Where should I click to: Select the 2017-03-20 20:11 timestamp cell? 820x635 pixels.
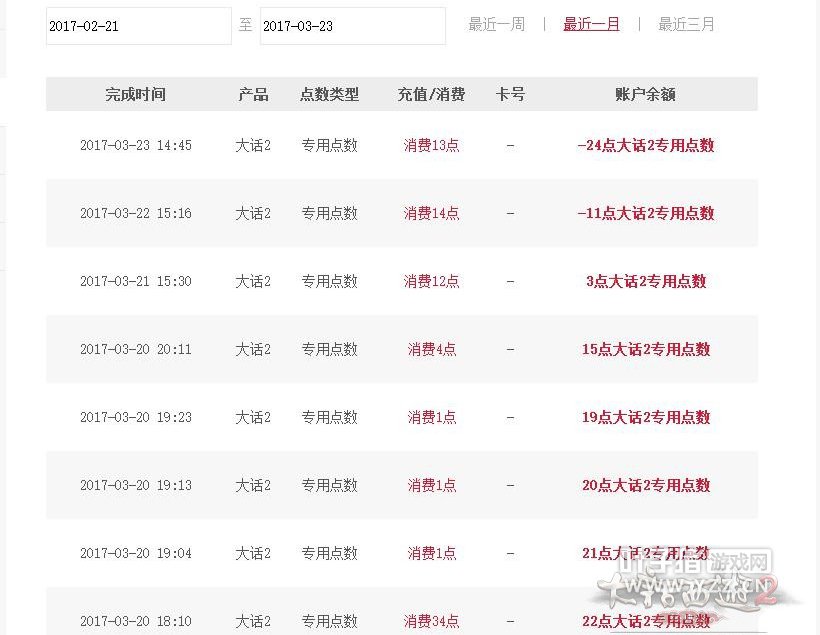tap(135, 349)
